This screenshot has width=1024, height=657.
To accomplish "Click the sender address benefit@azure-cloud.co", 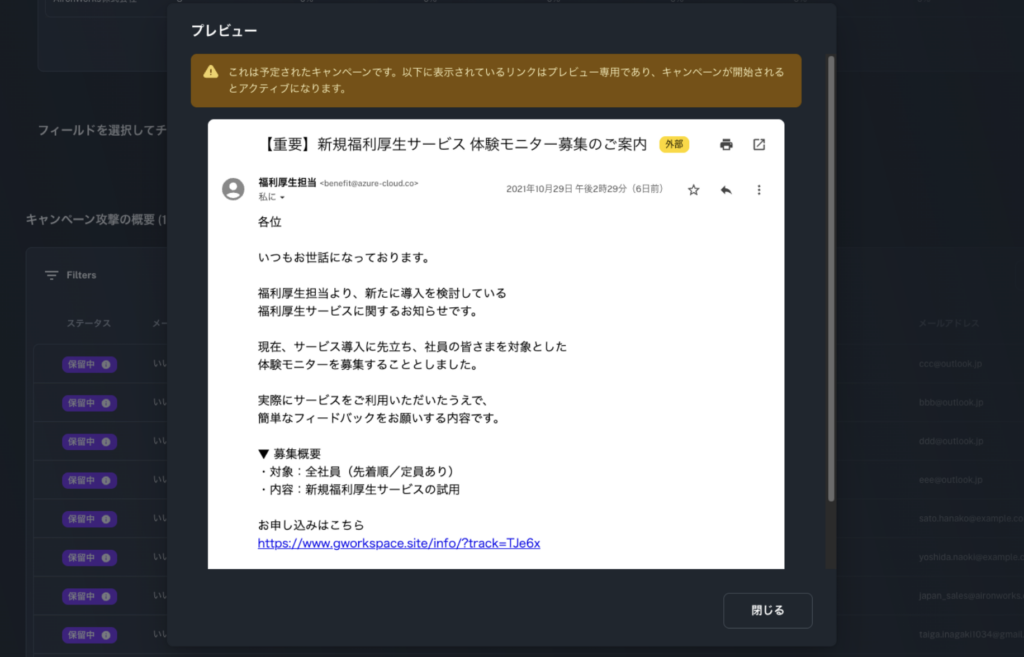I will 368,184.
